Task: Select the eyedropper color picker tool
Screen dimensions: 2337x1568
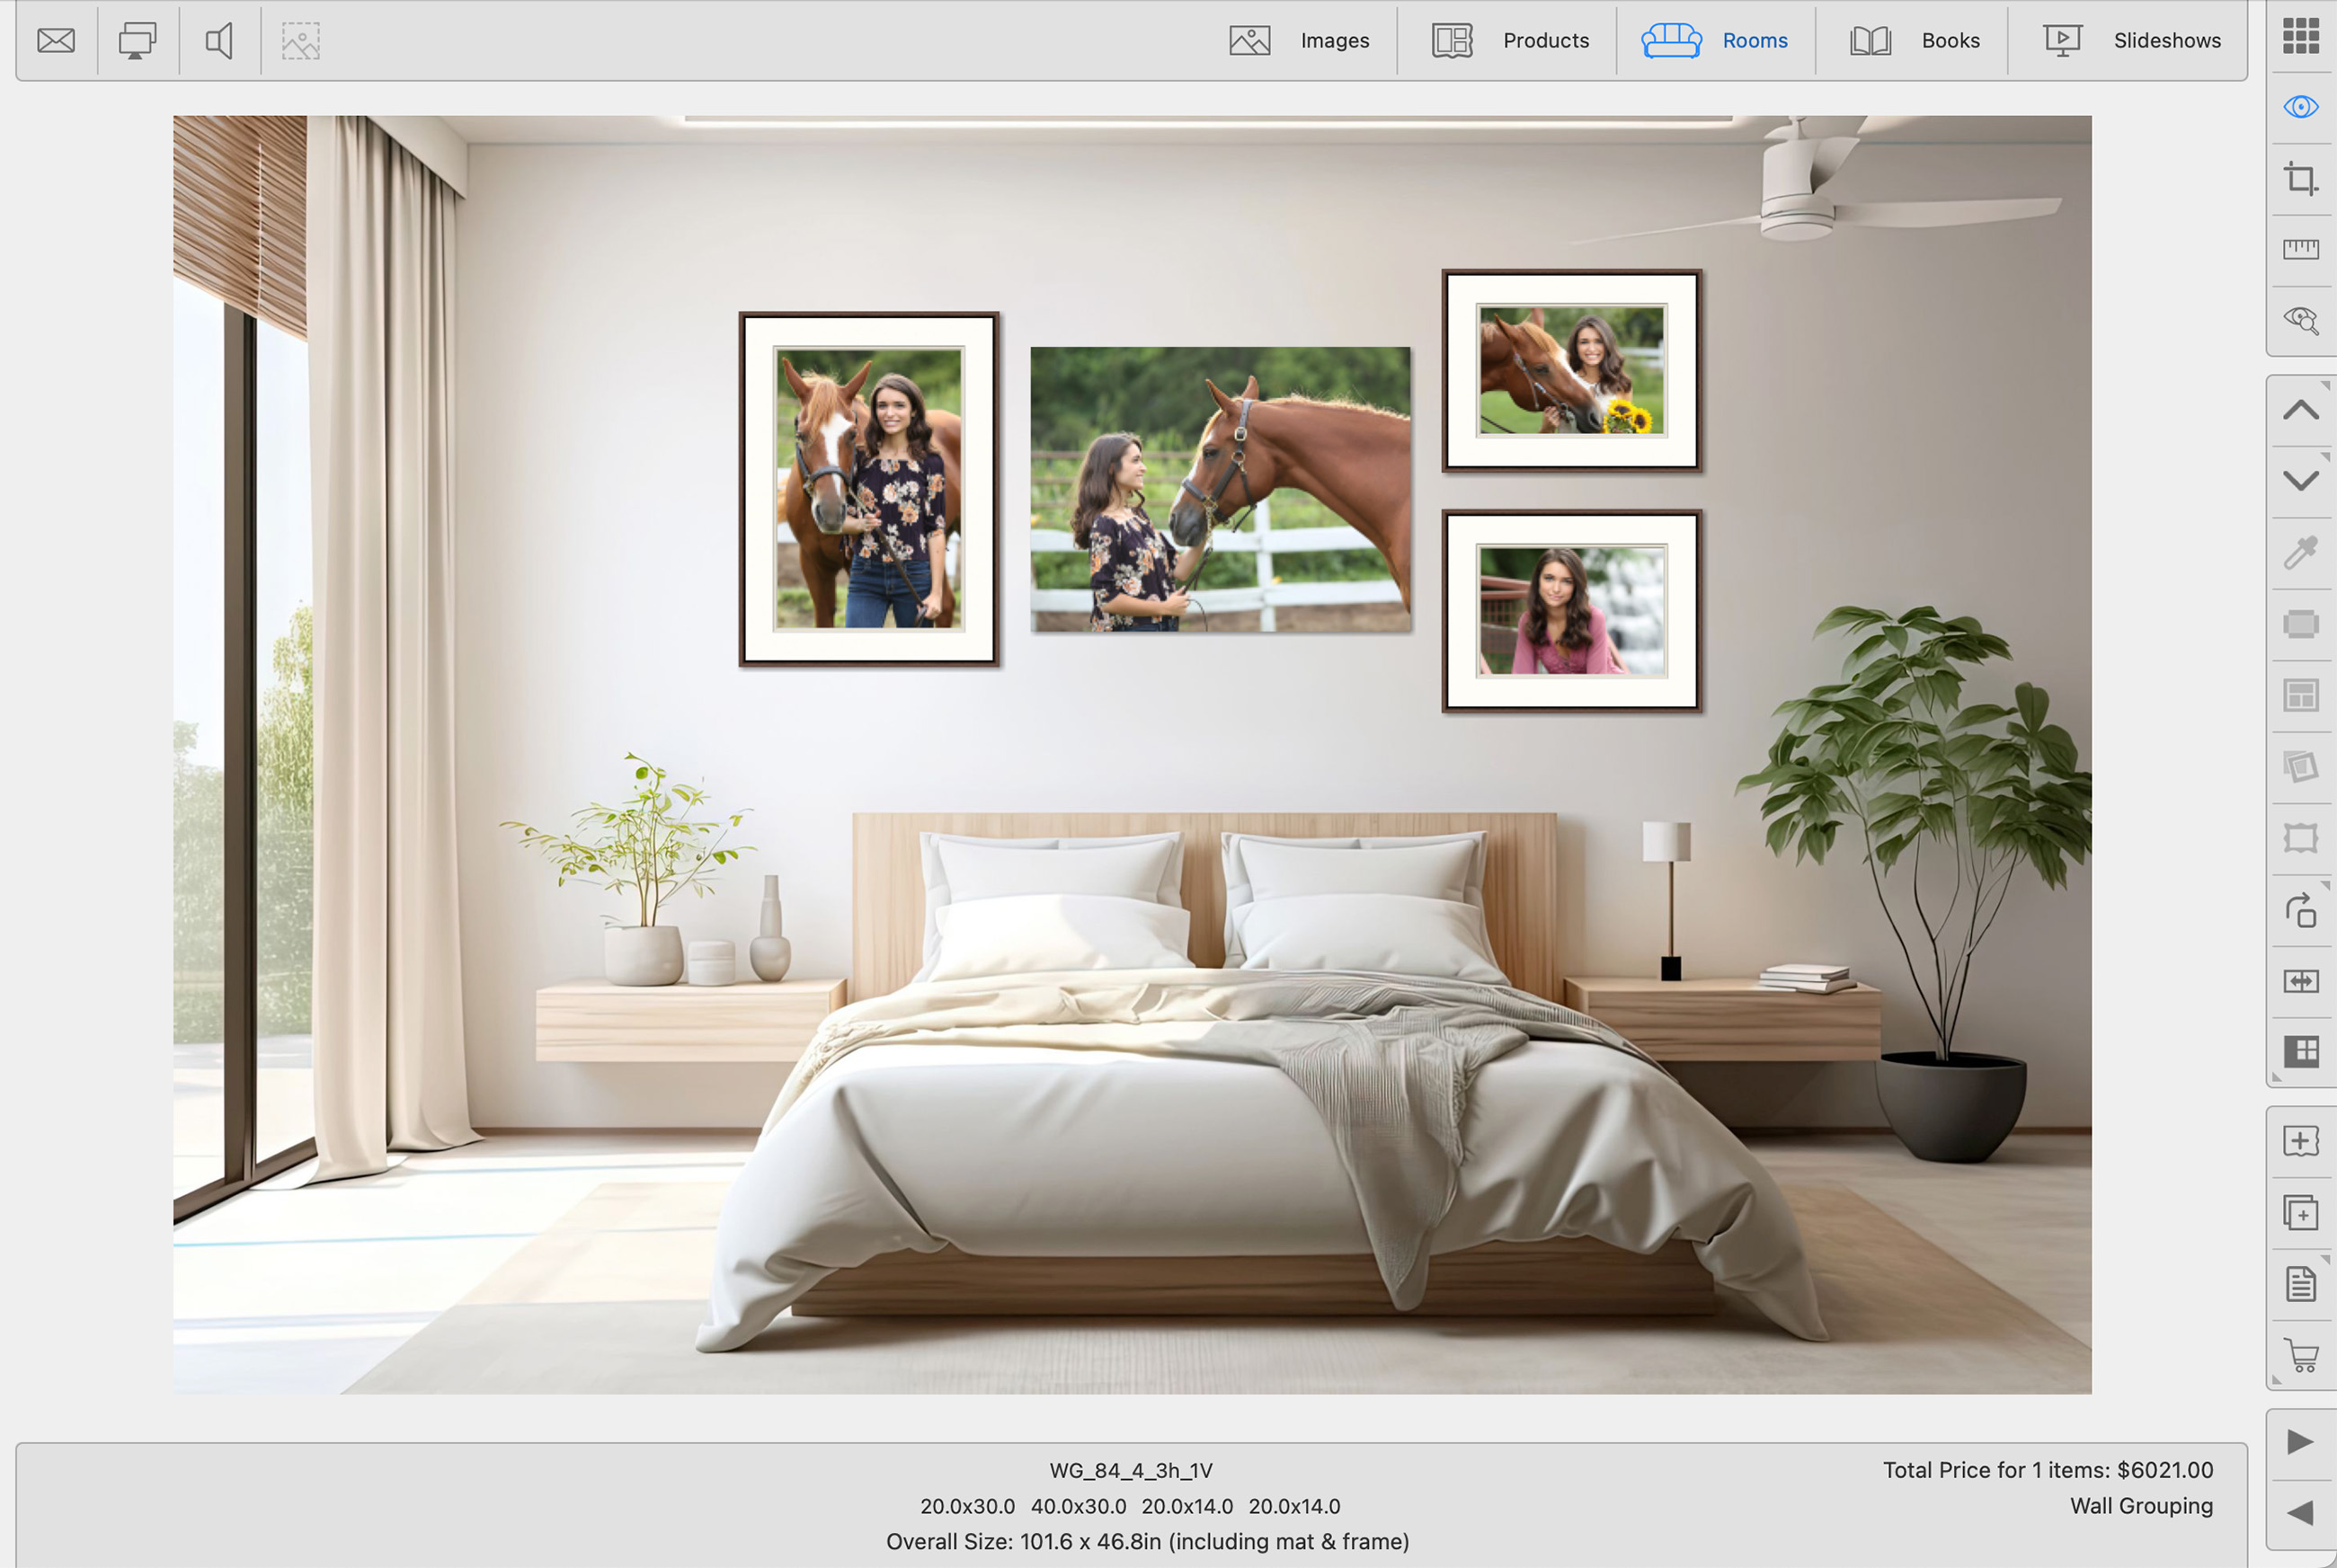Action: 2300,552
